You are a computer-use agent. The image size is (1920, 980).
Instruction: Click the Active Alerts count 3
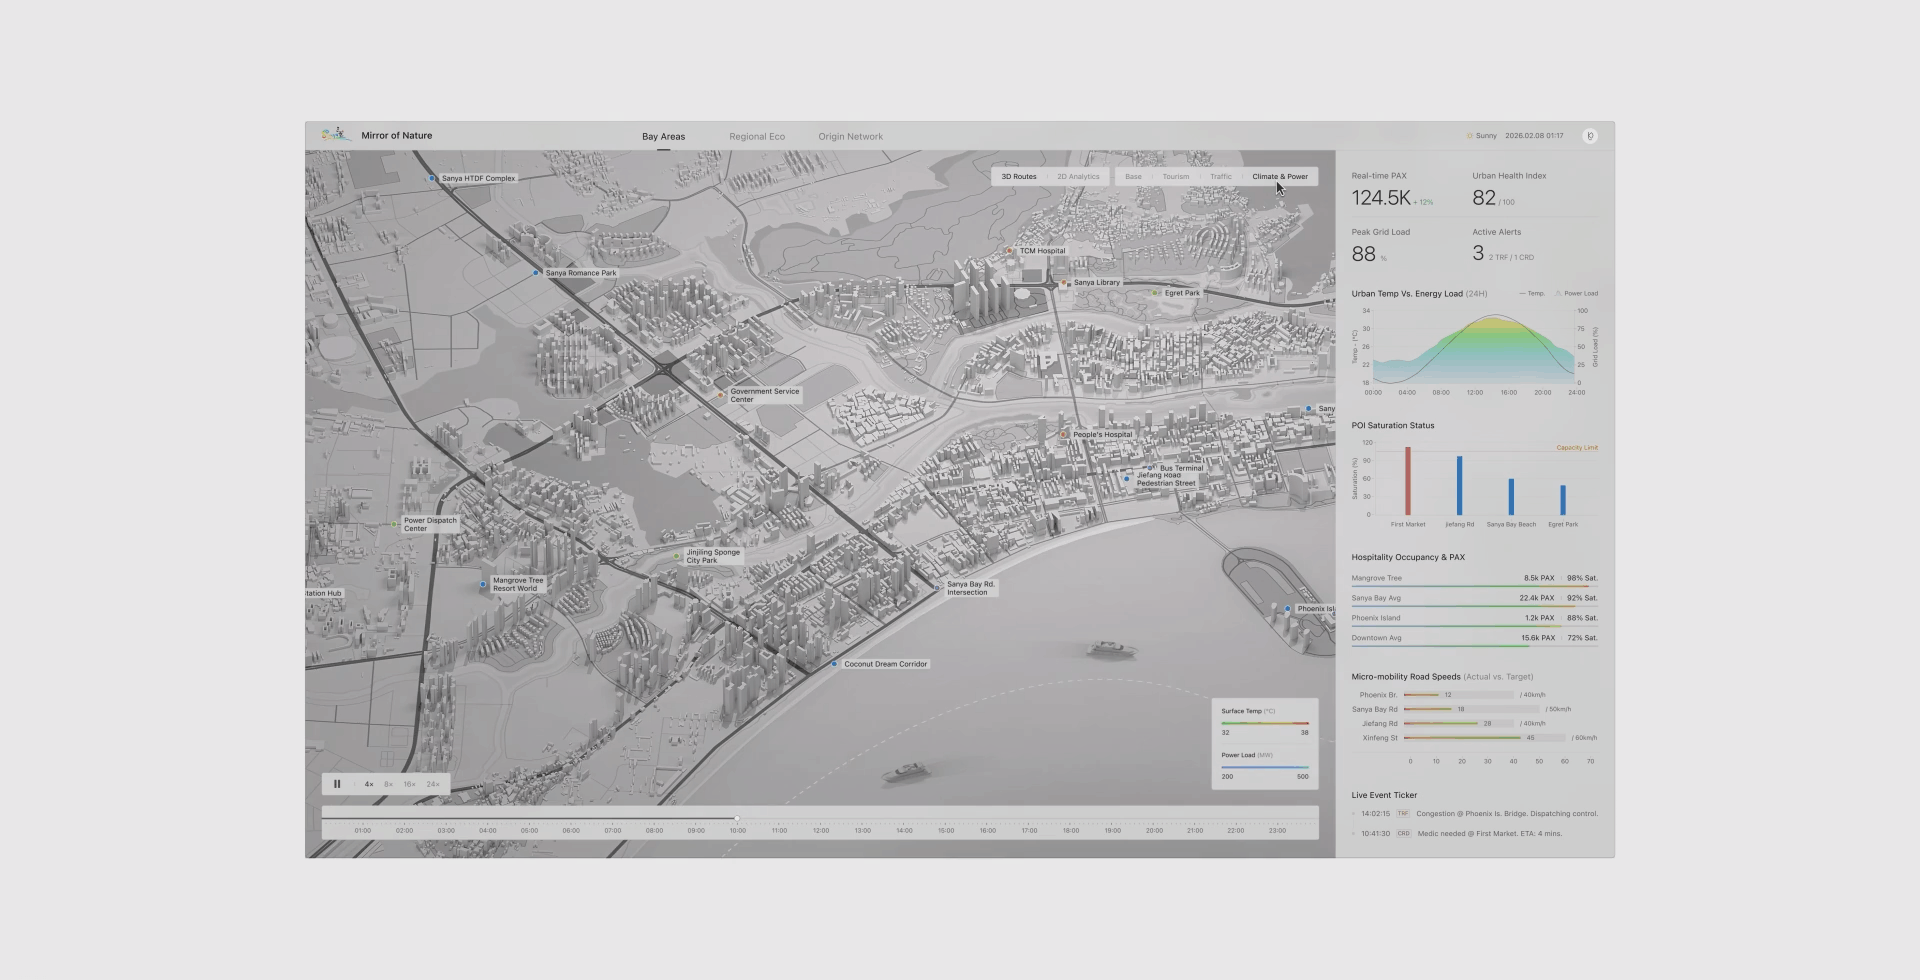click(x=1478, y=253)
